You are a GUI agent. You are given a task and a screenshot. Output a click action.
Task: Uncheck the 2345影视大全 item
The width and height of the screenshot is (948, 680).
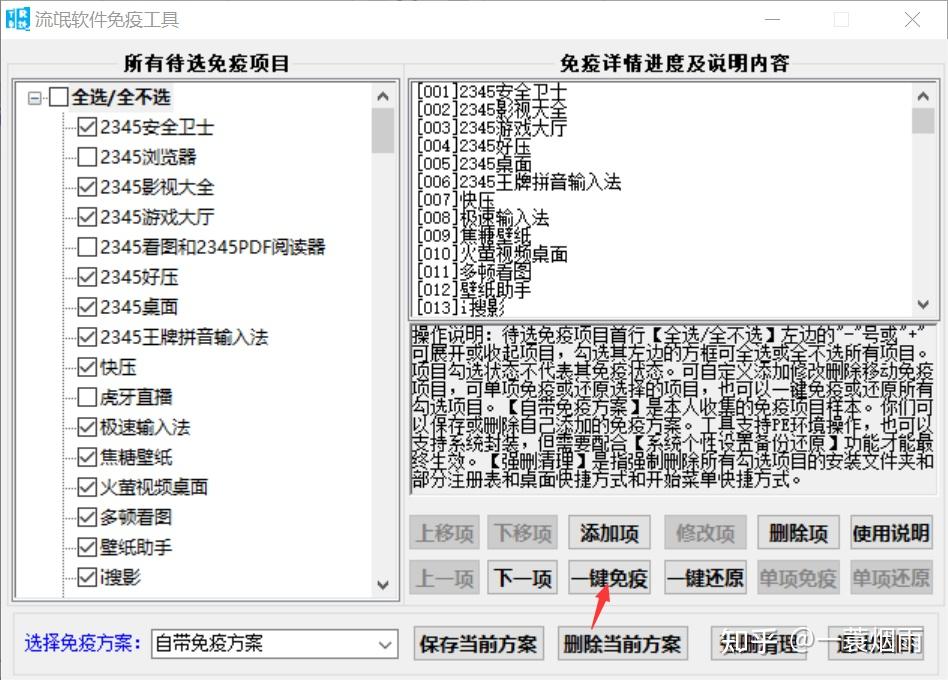[x=87, y=187]
